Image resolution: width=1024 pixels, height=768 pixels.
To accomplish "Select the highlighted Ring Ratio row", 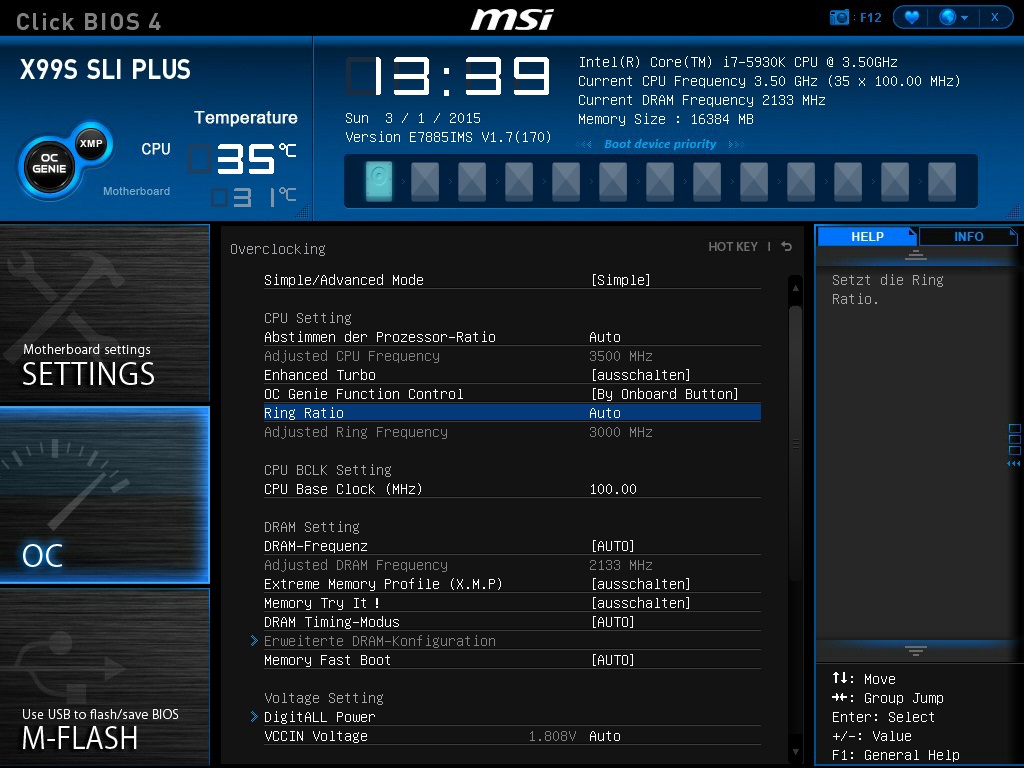I will point(512,413).
